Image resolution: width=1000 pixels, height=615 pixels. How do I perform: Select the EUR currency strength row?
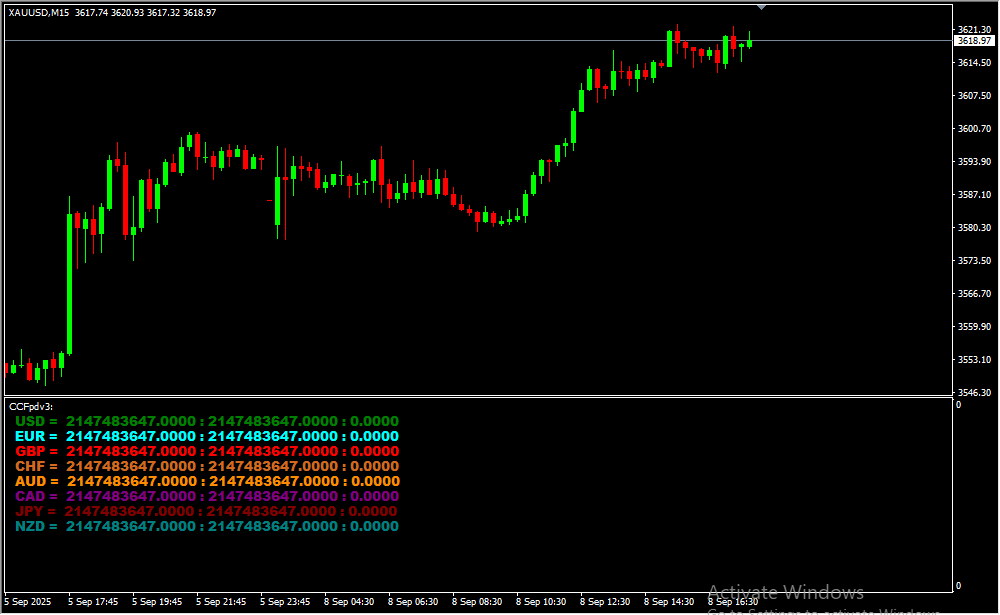[x=206, y=436]
